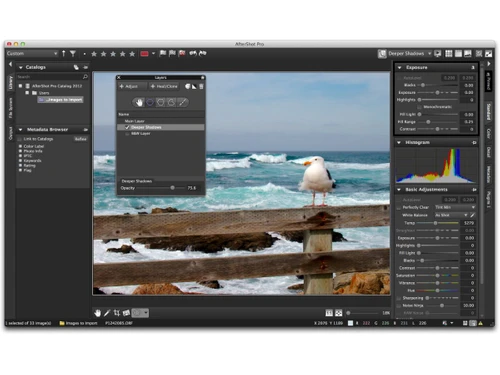Click the sort direction arrow icon

[x=64, y=53]
